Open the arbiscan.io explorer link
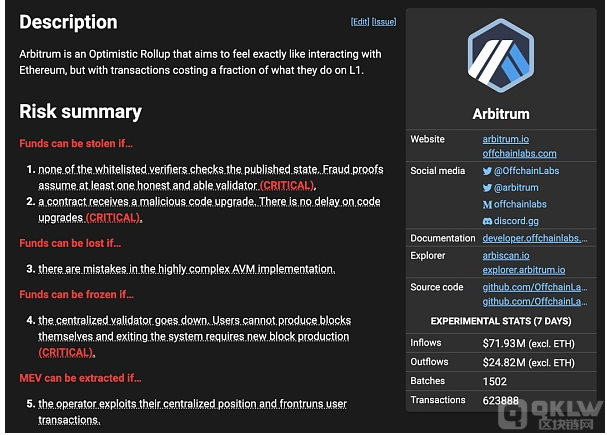The height and width of the screenshot is (435, 607). click(506, 255)
